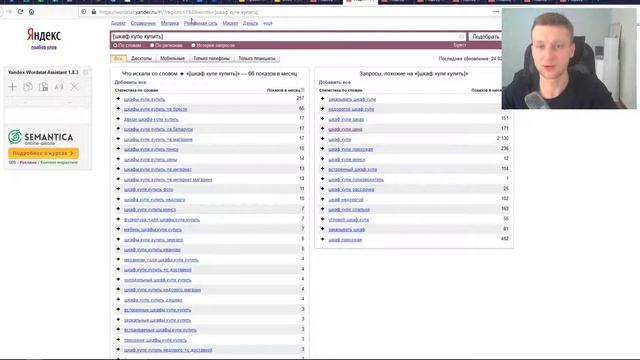Open link 'шкафы купе купить в интернет магазине'
Screen dimensions: 640x360
click(x=168, y=179)
